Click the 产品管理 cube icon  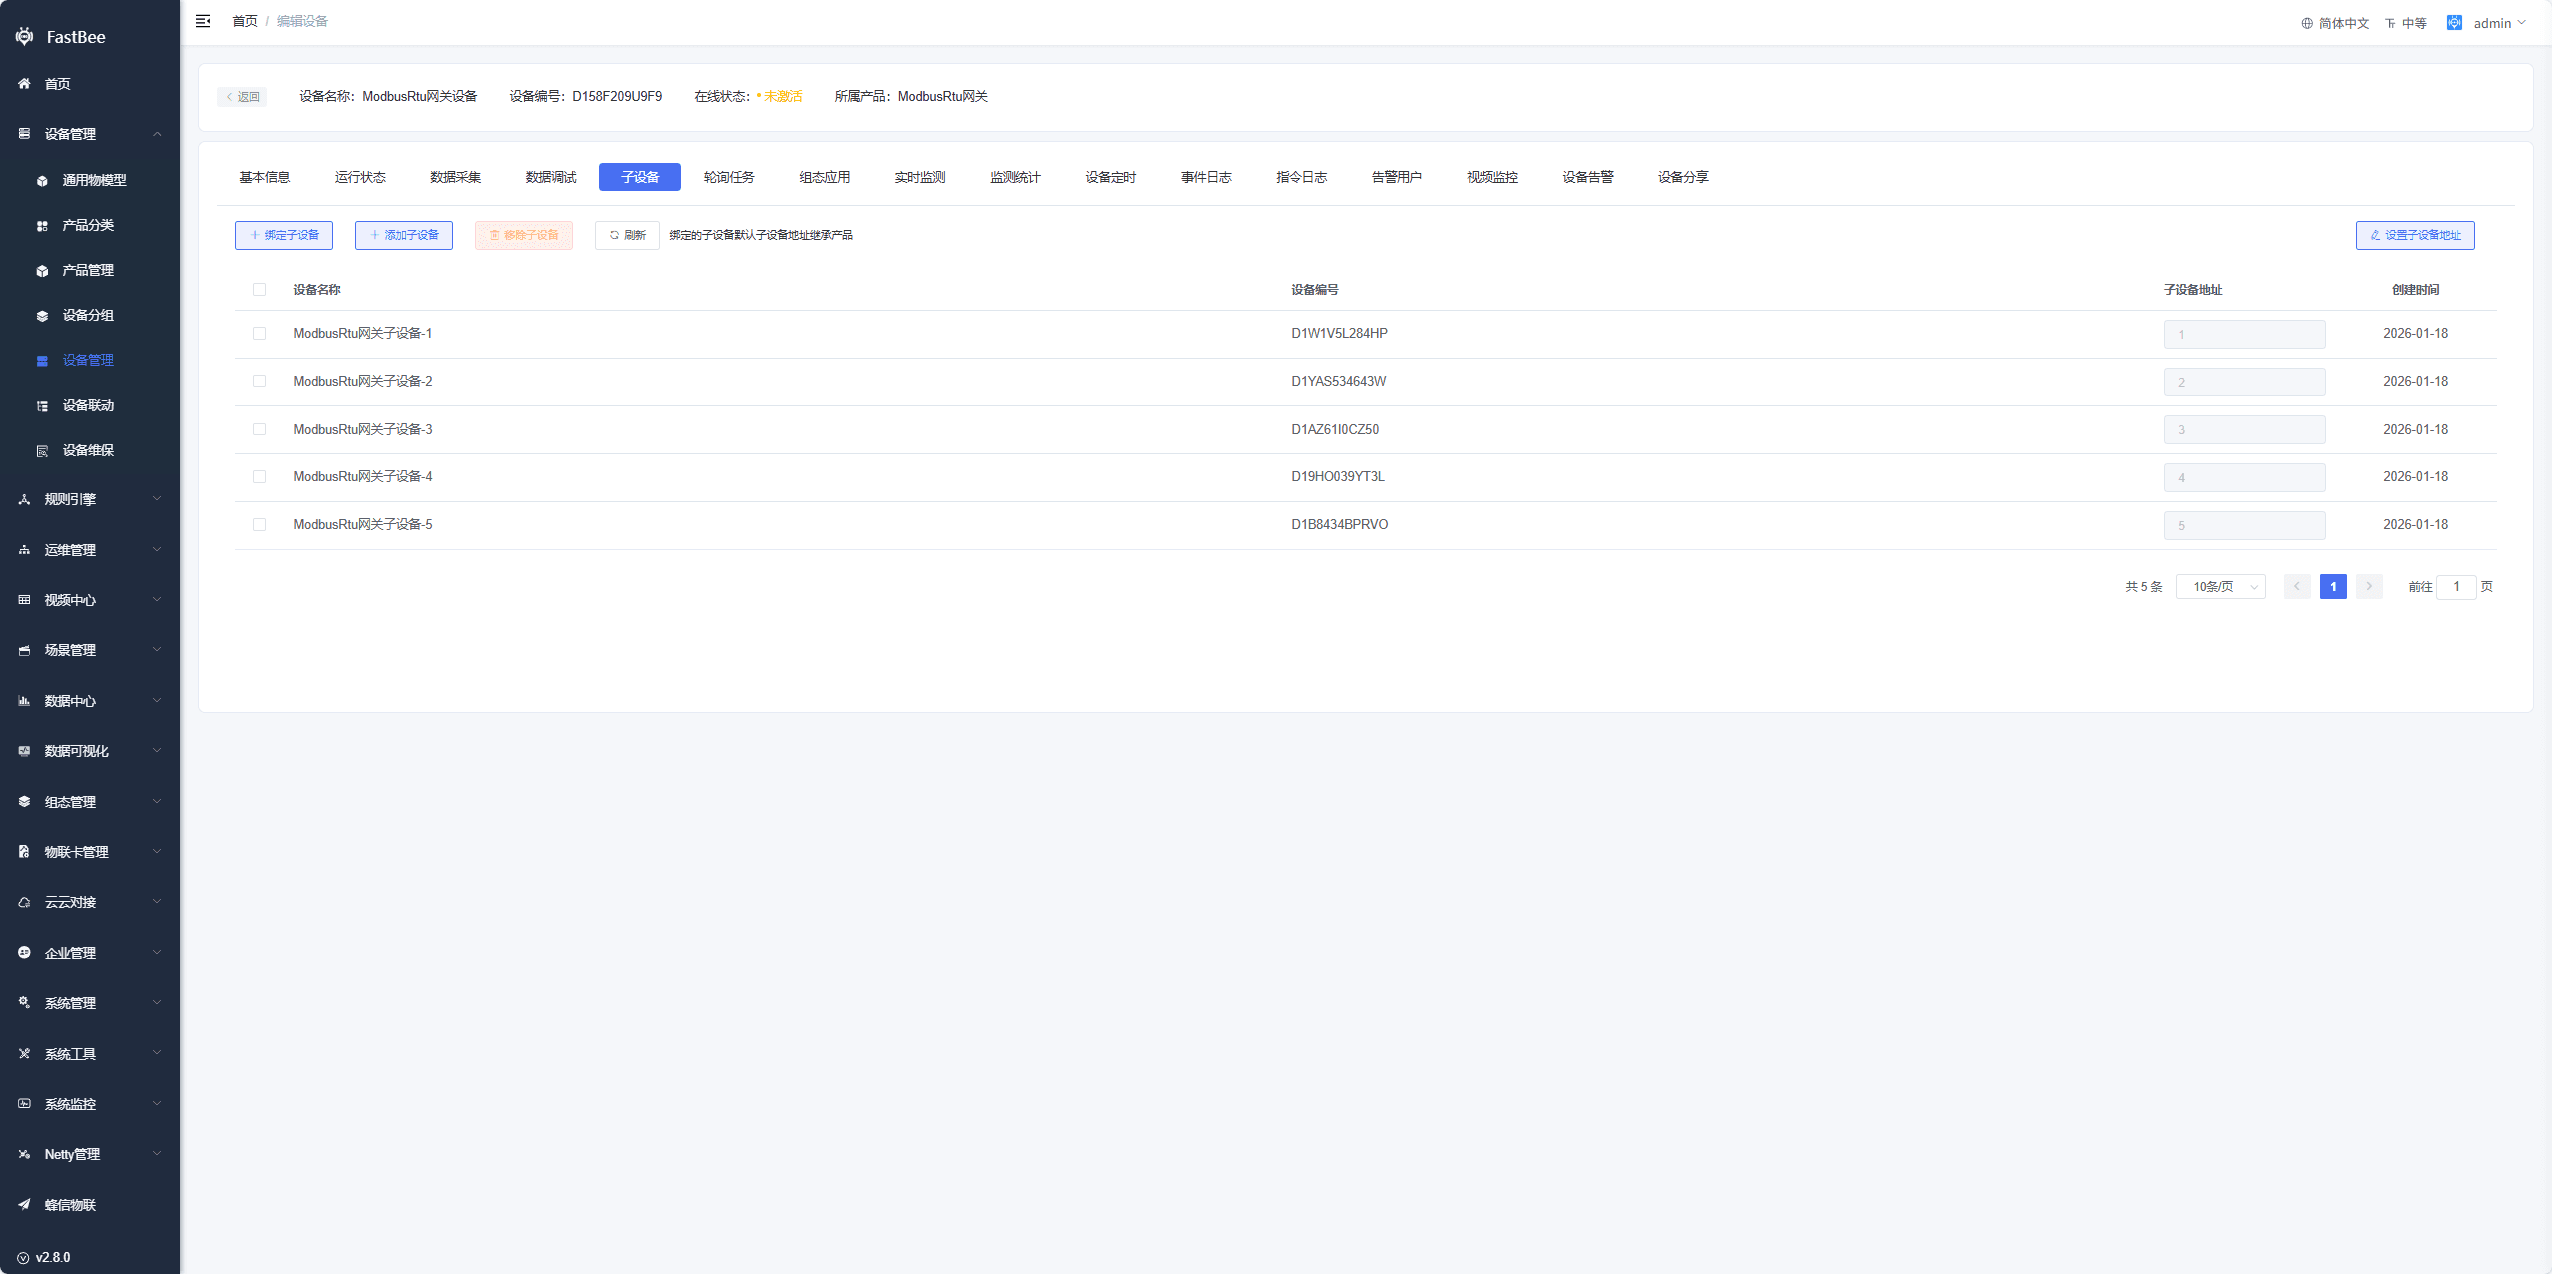tap(42, 271)
